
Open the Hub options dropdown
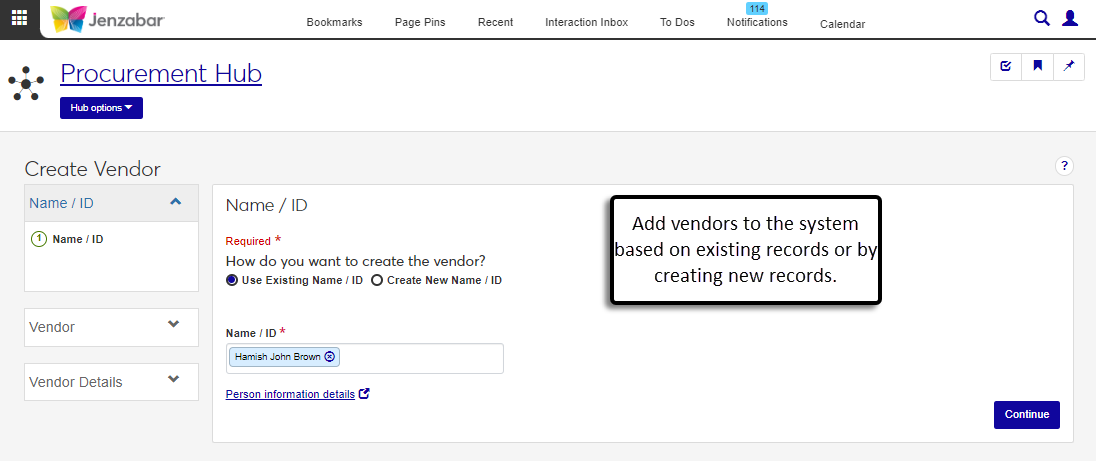tap(101, 108)
